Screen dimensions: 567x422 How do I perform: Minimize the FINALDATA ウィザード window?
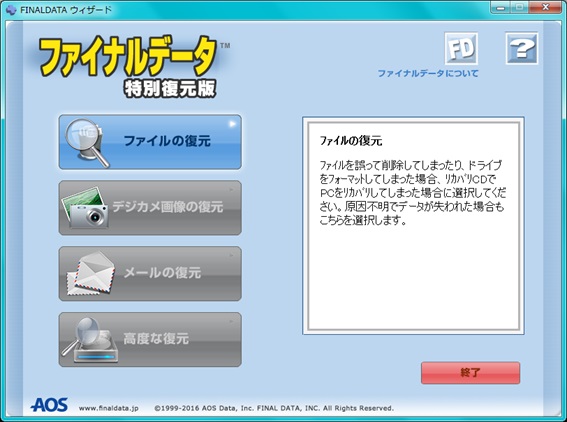pos(500,7)
